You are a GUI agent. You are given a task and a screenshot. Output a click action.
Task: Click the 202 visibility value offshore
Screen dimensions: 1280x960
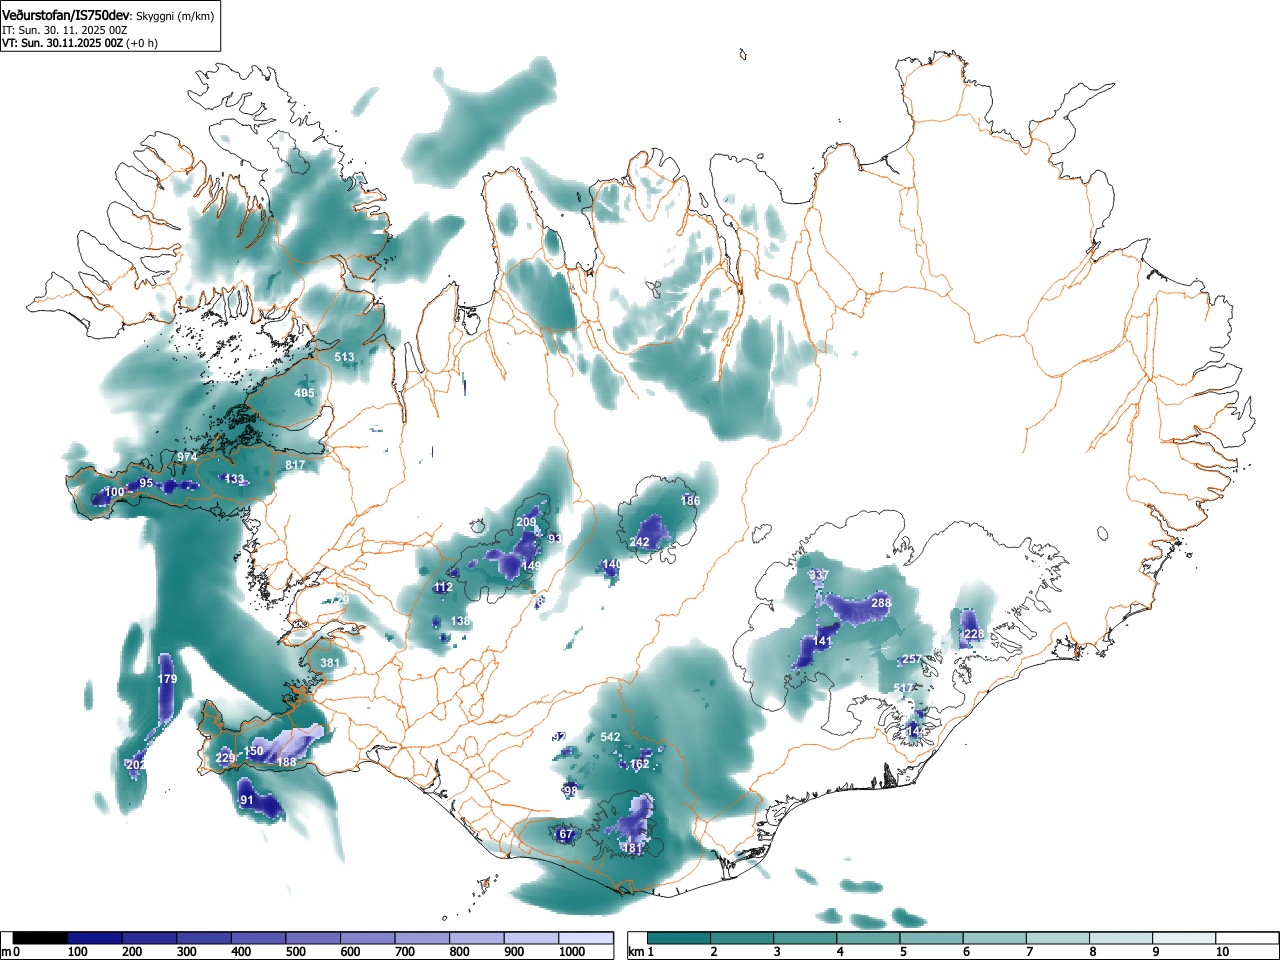pos(136,764)
